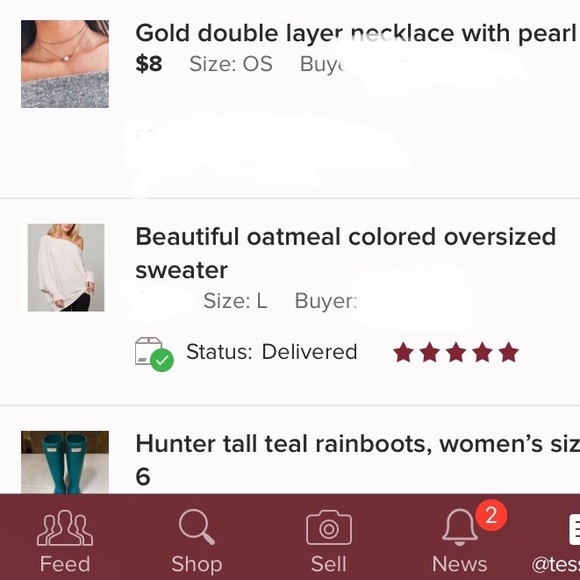Tap the Shop magnifying glass icon
This screenshot has width=580, height=580.
click(x=196, y=527)
